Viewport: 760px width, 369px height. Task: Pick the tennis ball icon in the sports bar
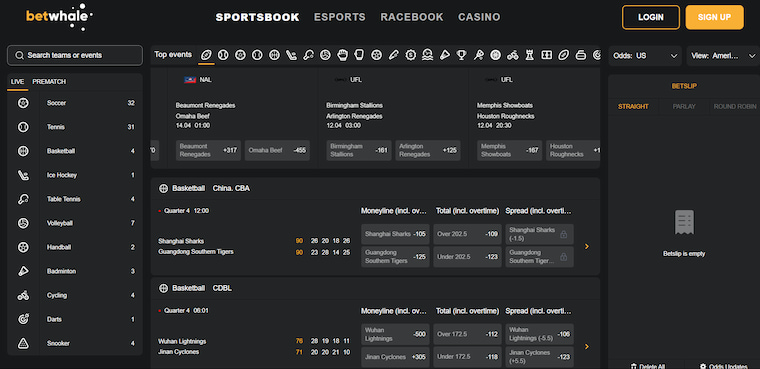coord(257,55)
